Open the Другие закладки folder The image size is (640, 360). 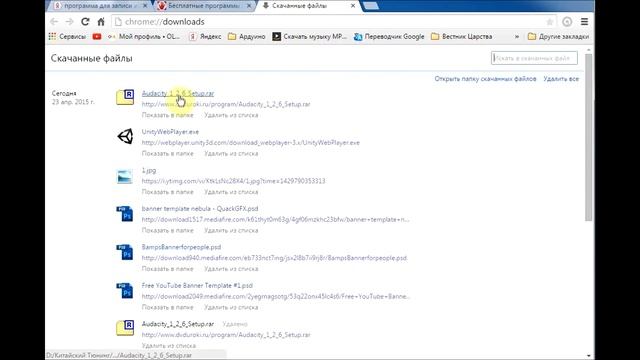pyautogui.click(x=558, y=36)
